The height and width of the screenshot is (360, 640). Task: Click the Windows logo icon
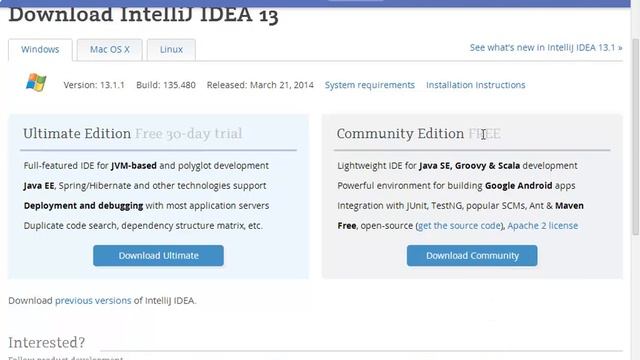[x=36, y=82]
